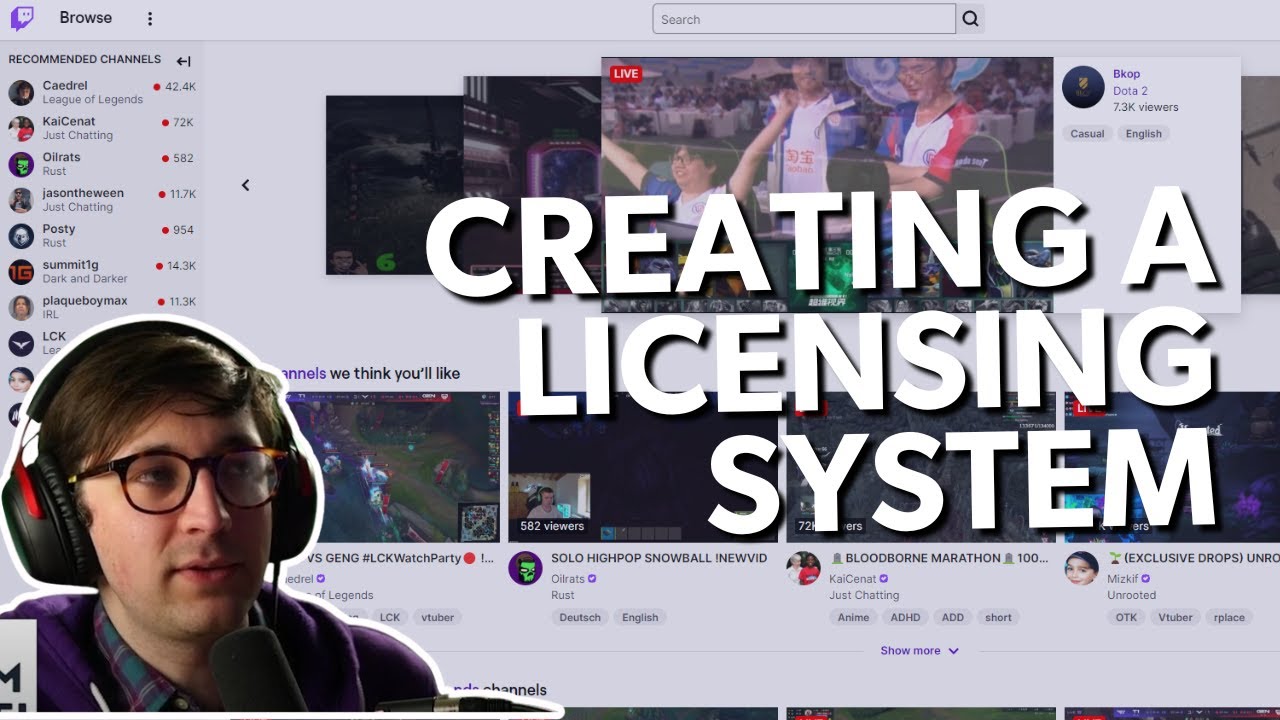
Task: Open the Twitch home logo
Action: pyautogui.click(x=22, y=18)
